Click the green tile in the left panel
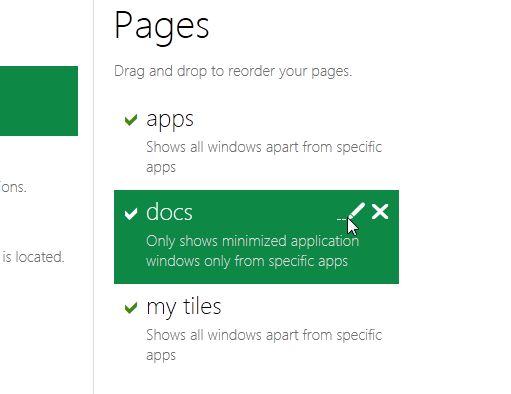511x394 pixels. tap(39, 101)
